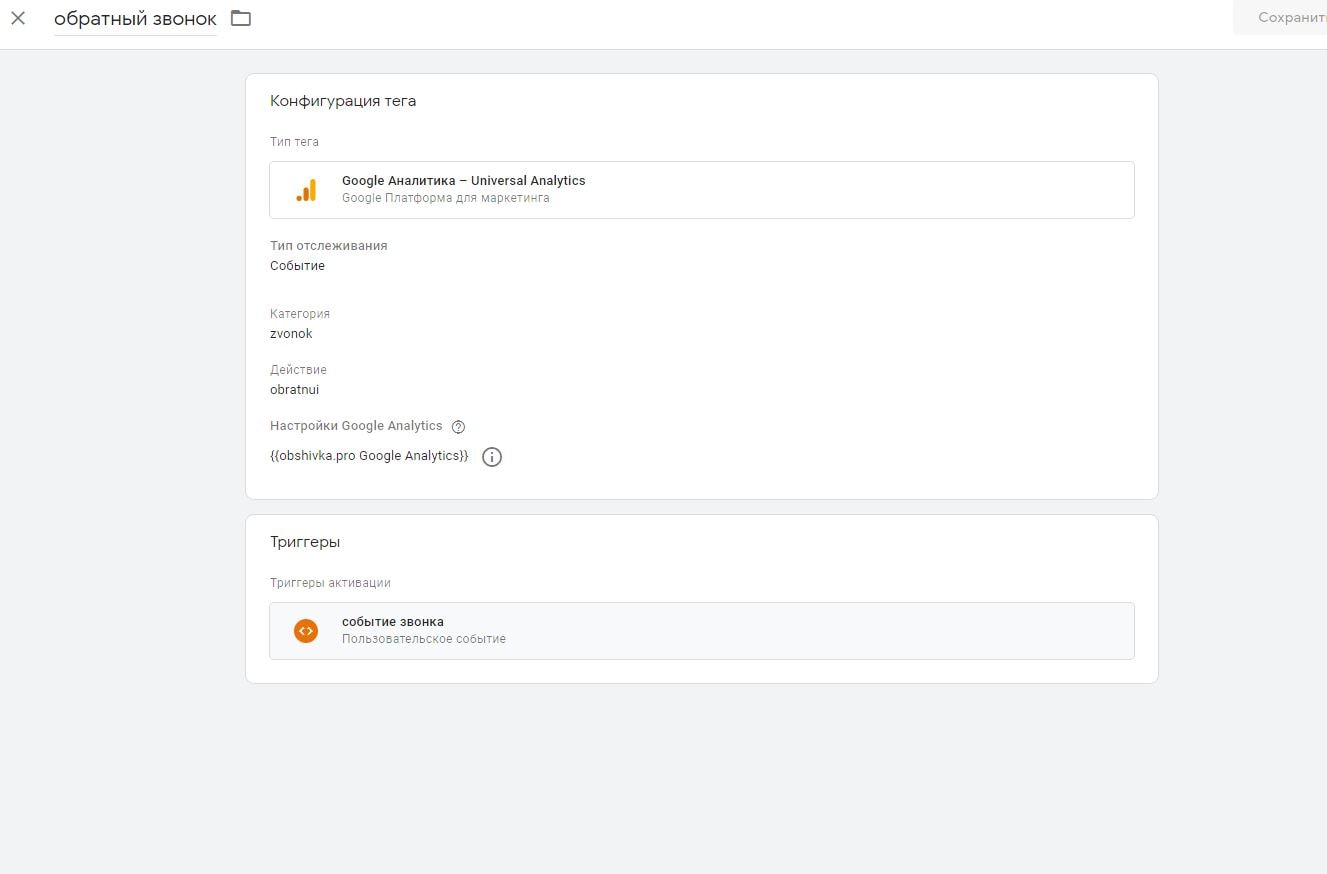Open the folder icon next to tag name

[x=241, y=18]
